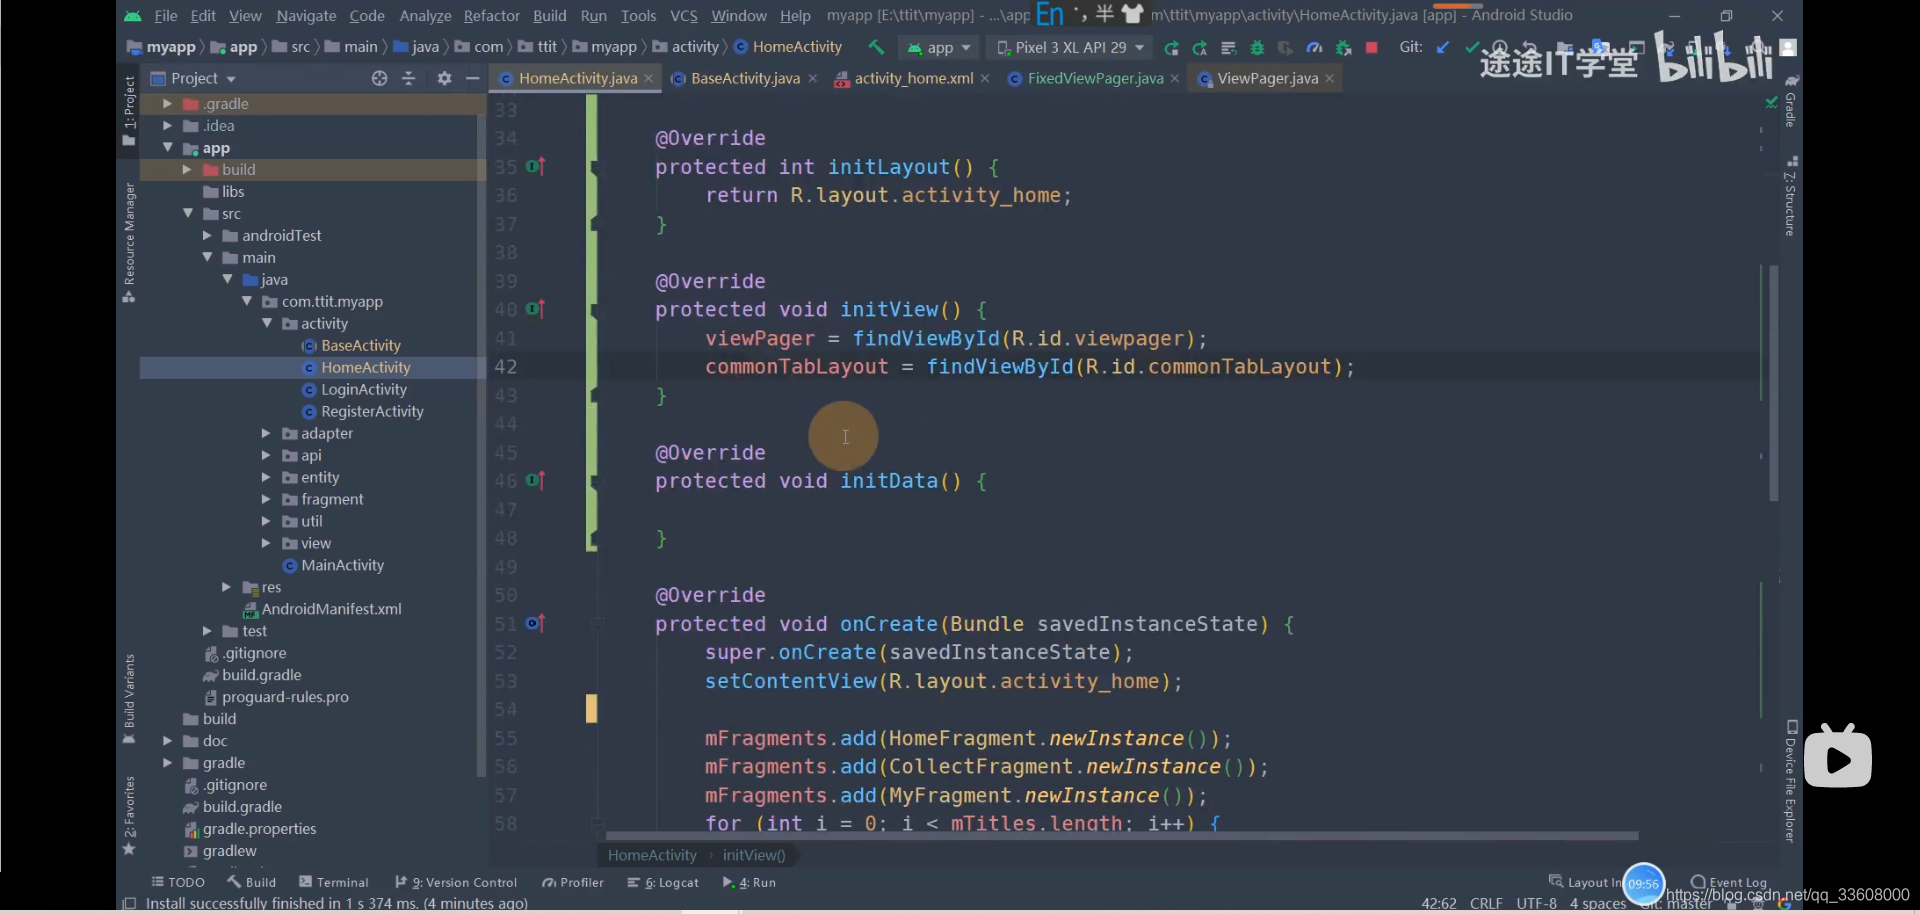Click the analysis status checkmark at editor top-right
This screenshot has height=914, width=1920.
(1771, 102)
